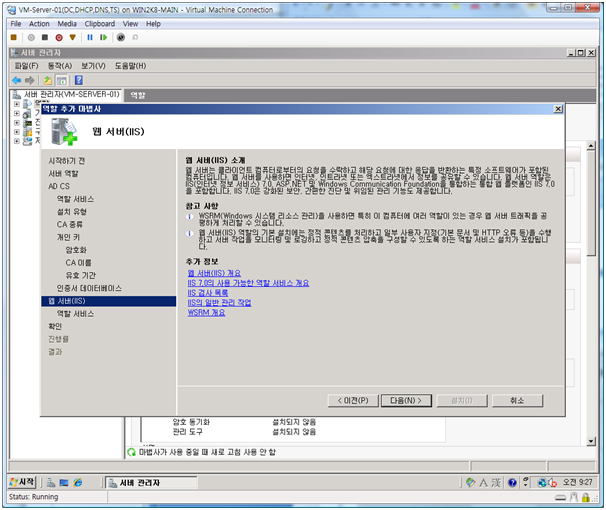This screenshot has height=510, width=606.
Task: Open 보기(V) menu in 서버 관리자
Action: 93,66
